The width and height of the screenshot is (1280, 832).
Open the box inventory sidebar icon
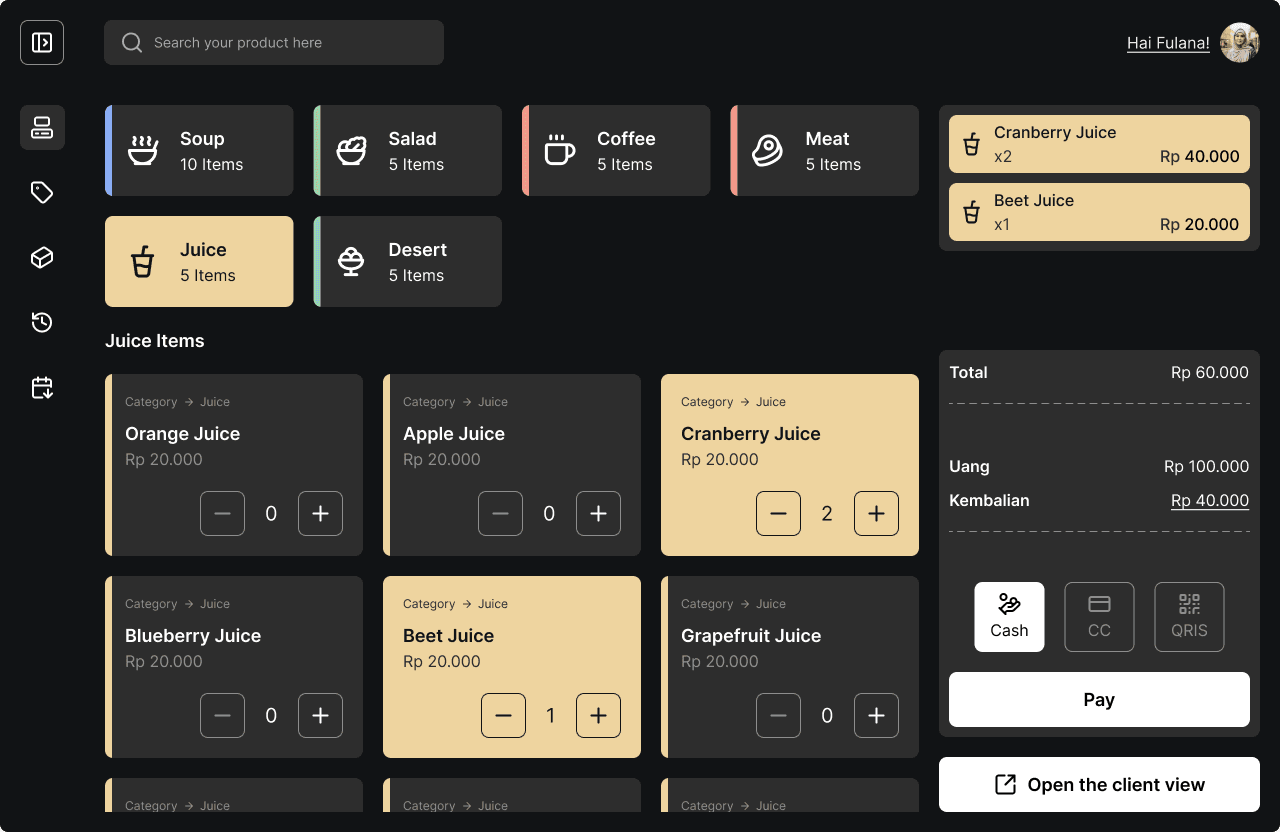tap(42, 258)
